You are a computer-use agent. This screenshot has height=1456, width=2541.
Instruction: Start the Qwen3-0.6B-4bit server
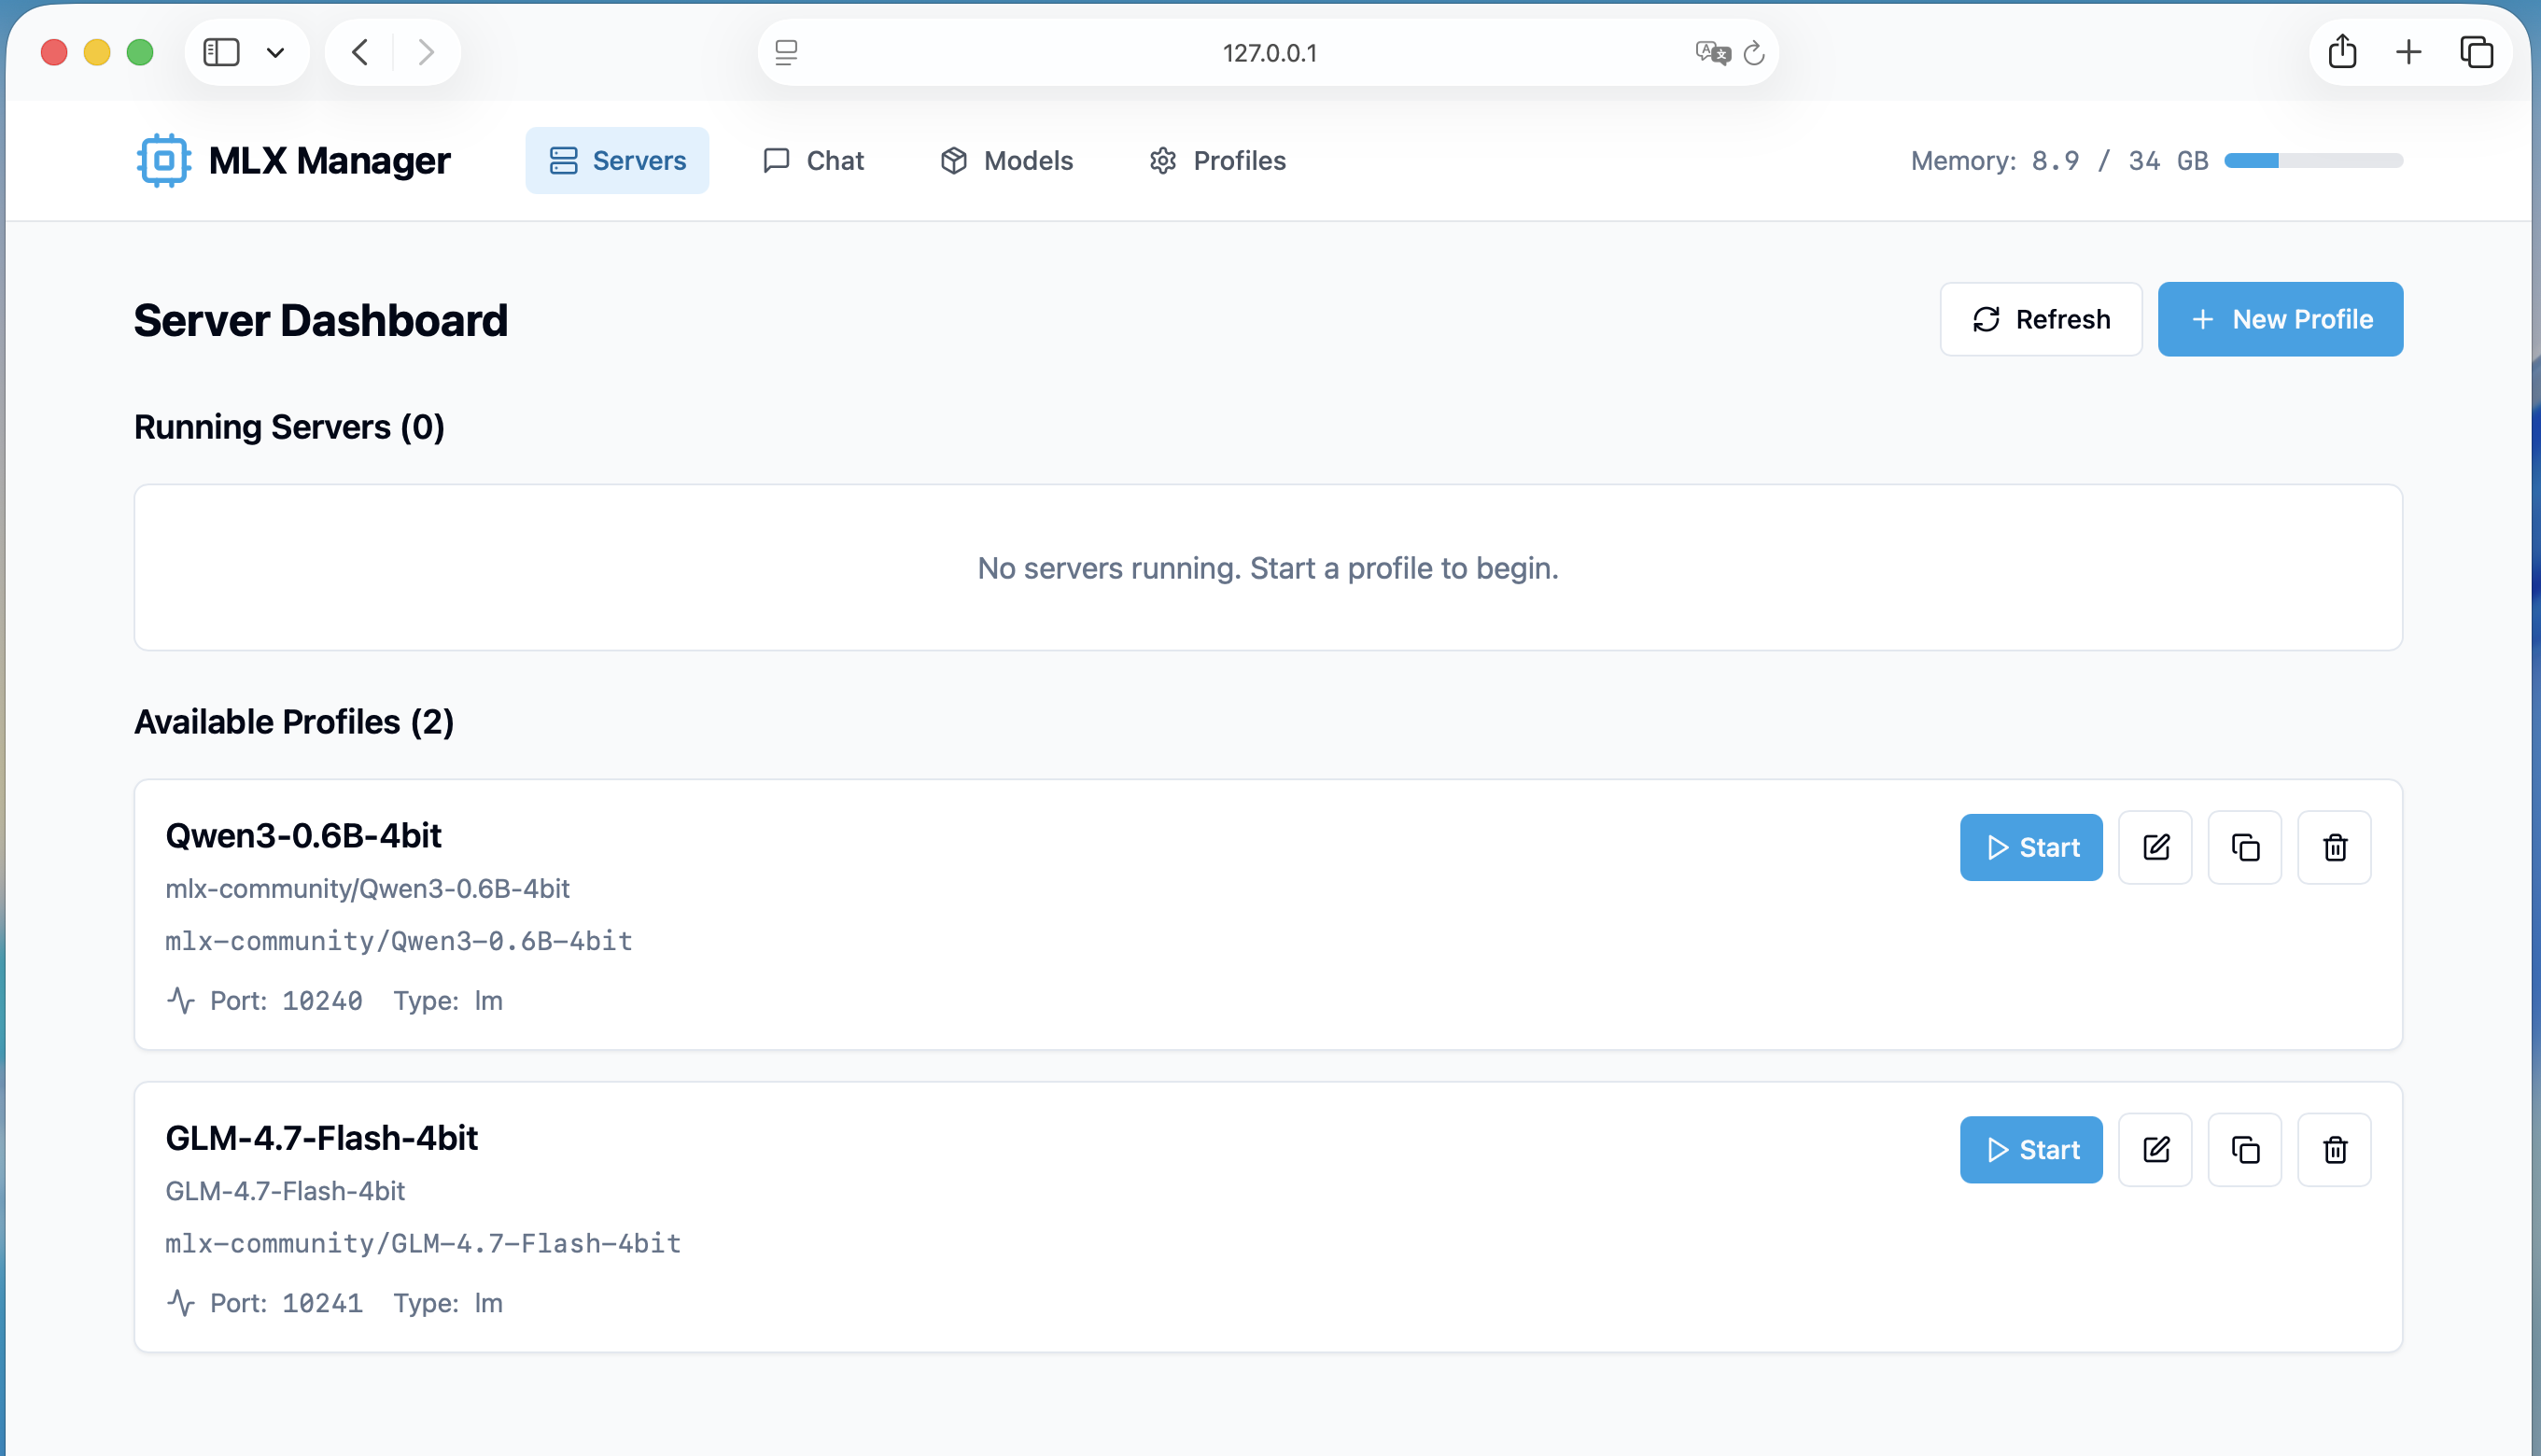click(2030, 847)
